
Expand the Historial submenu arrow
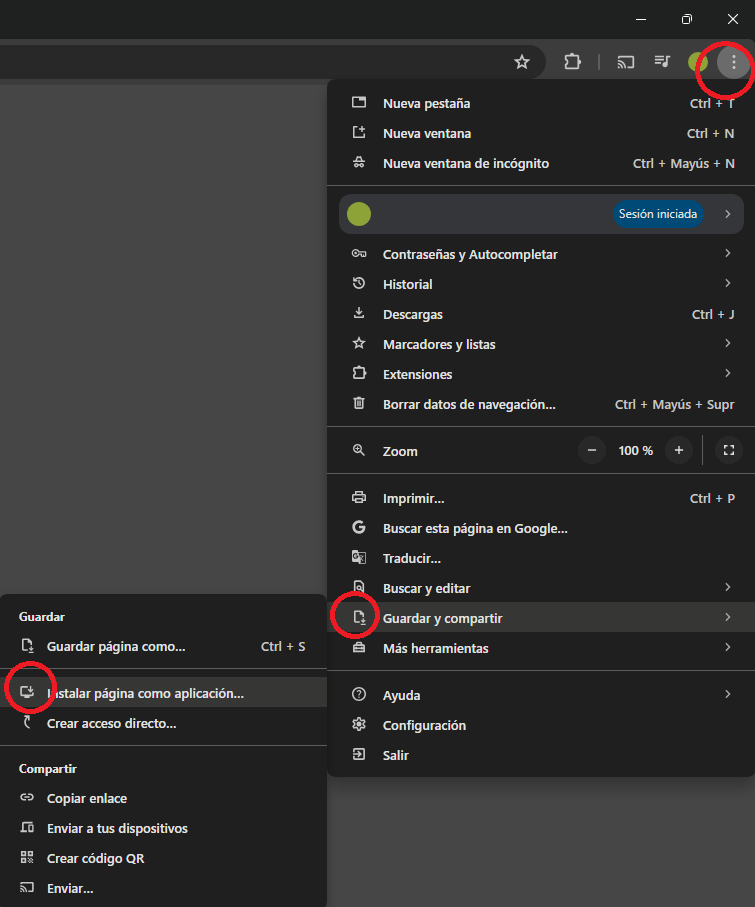click(x=727, y=283)
